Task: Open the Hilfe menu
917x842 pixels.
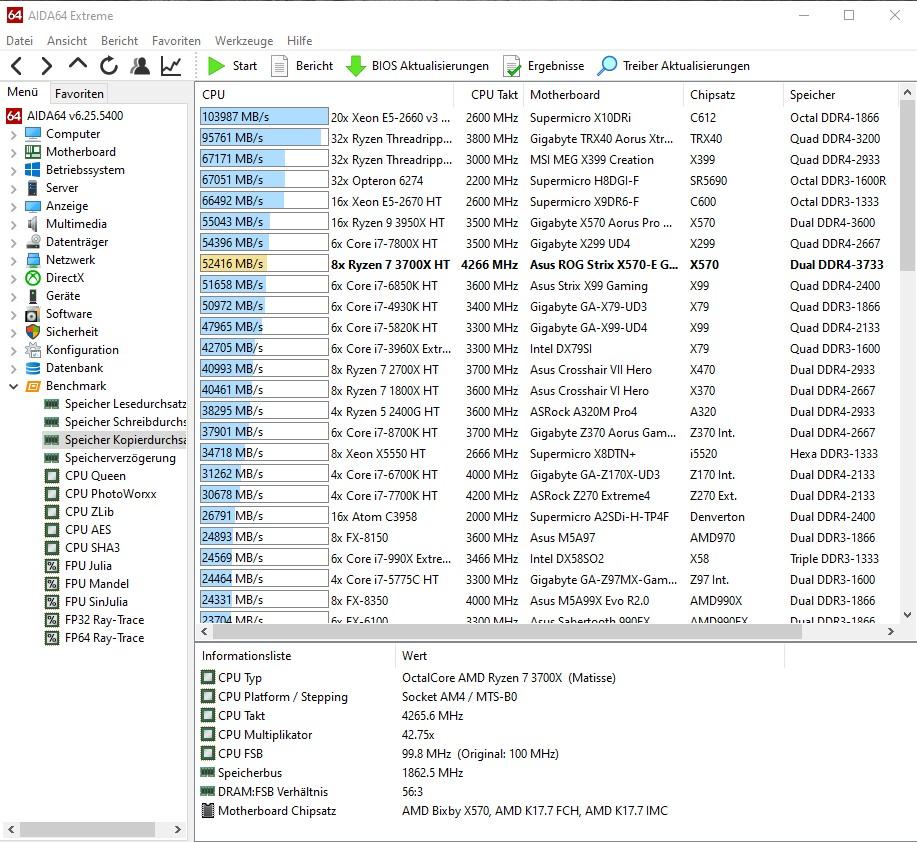Action: 299,41
